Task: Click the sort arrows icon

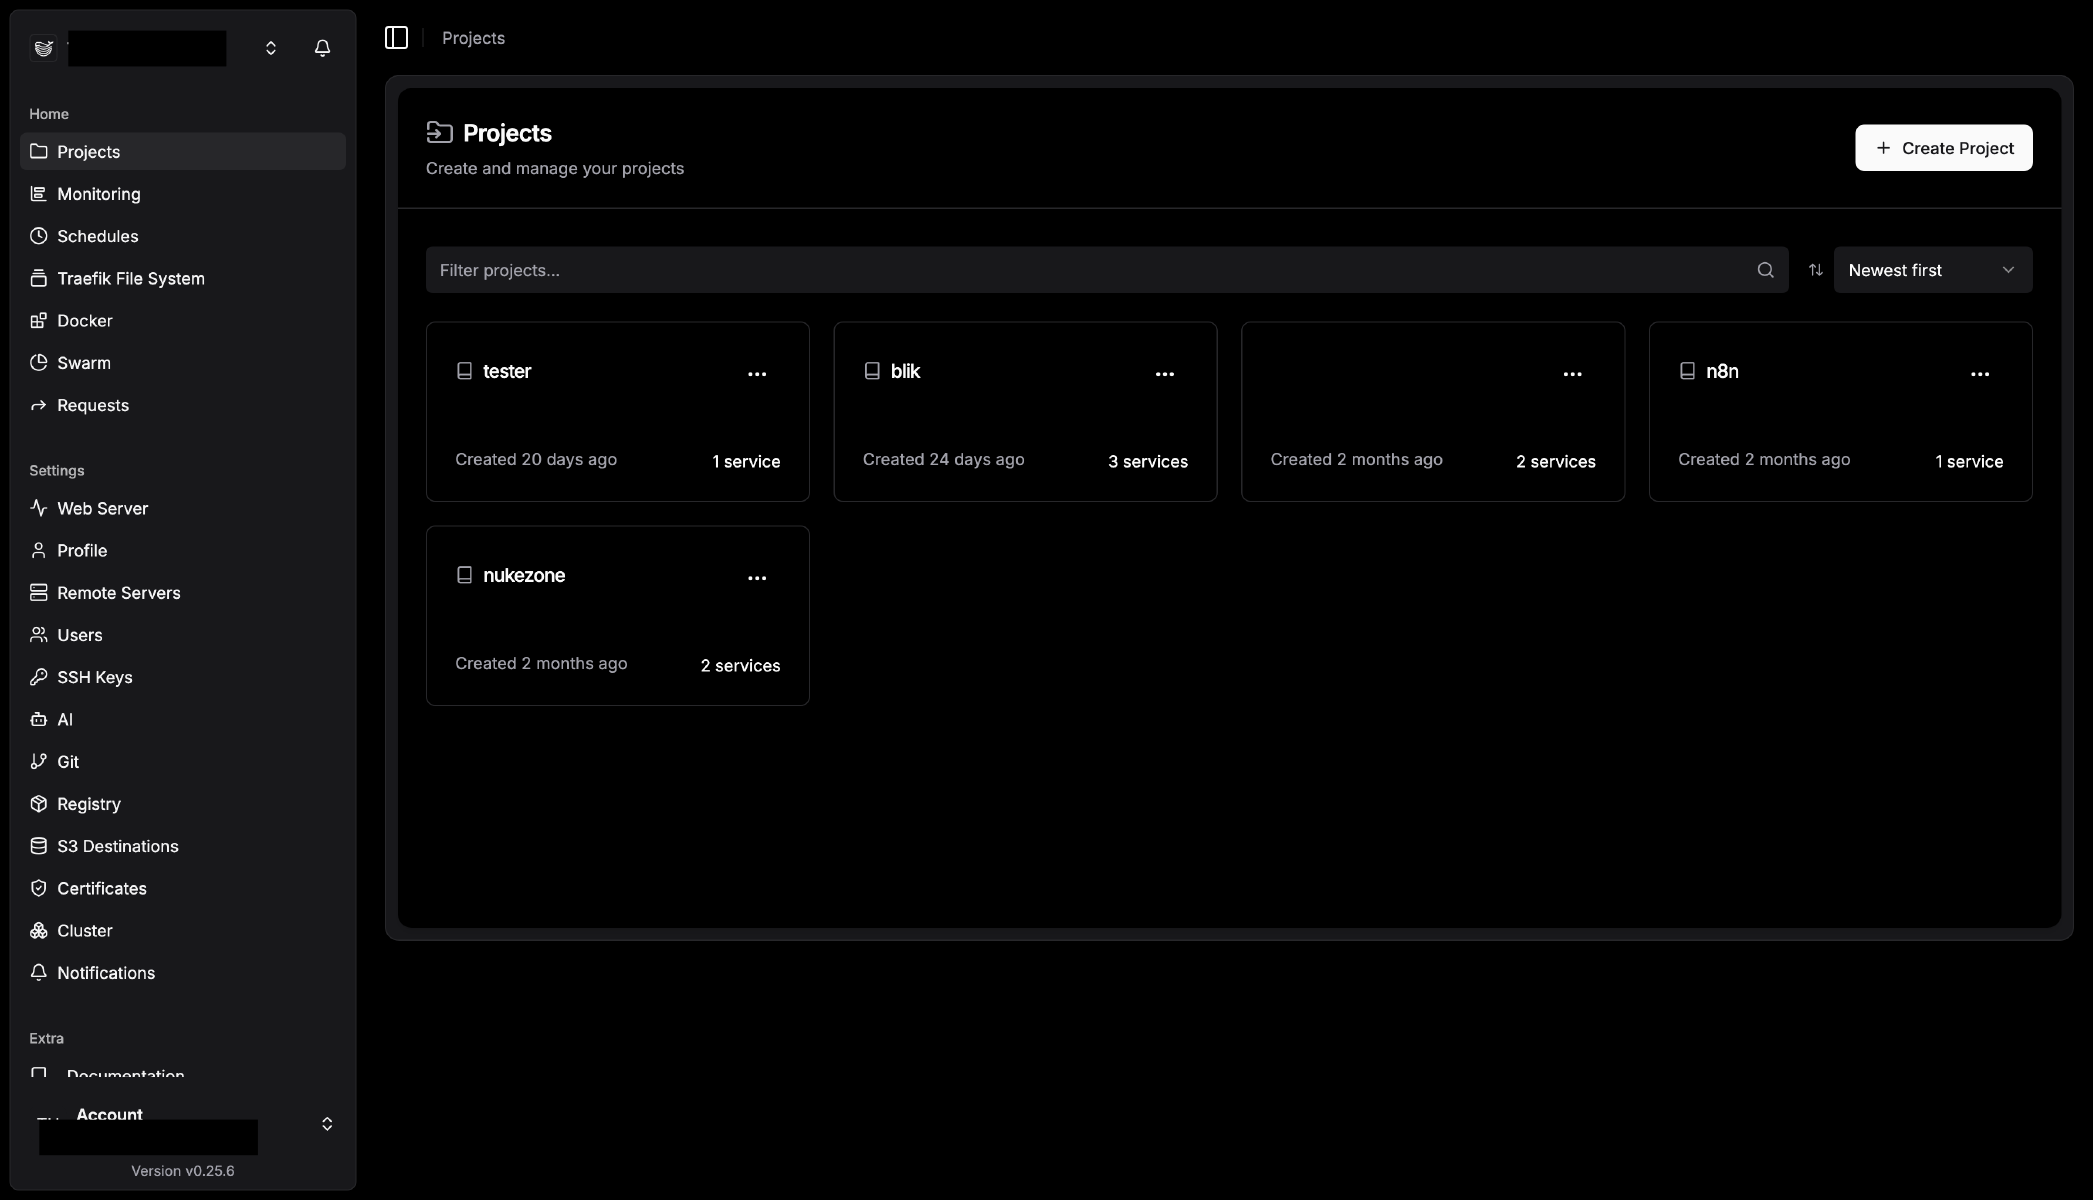Action: pyautogui.click(x=1815, y=270)
